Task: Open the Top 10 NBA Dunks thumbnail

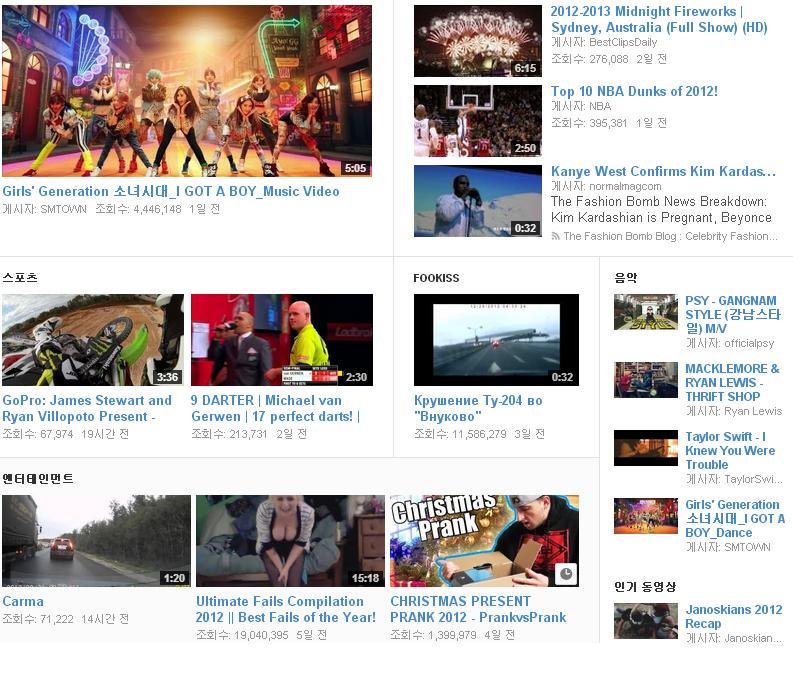Action: click(x=477, y=120)
